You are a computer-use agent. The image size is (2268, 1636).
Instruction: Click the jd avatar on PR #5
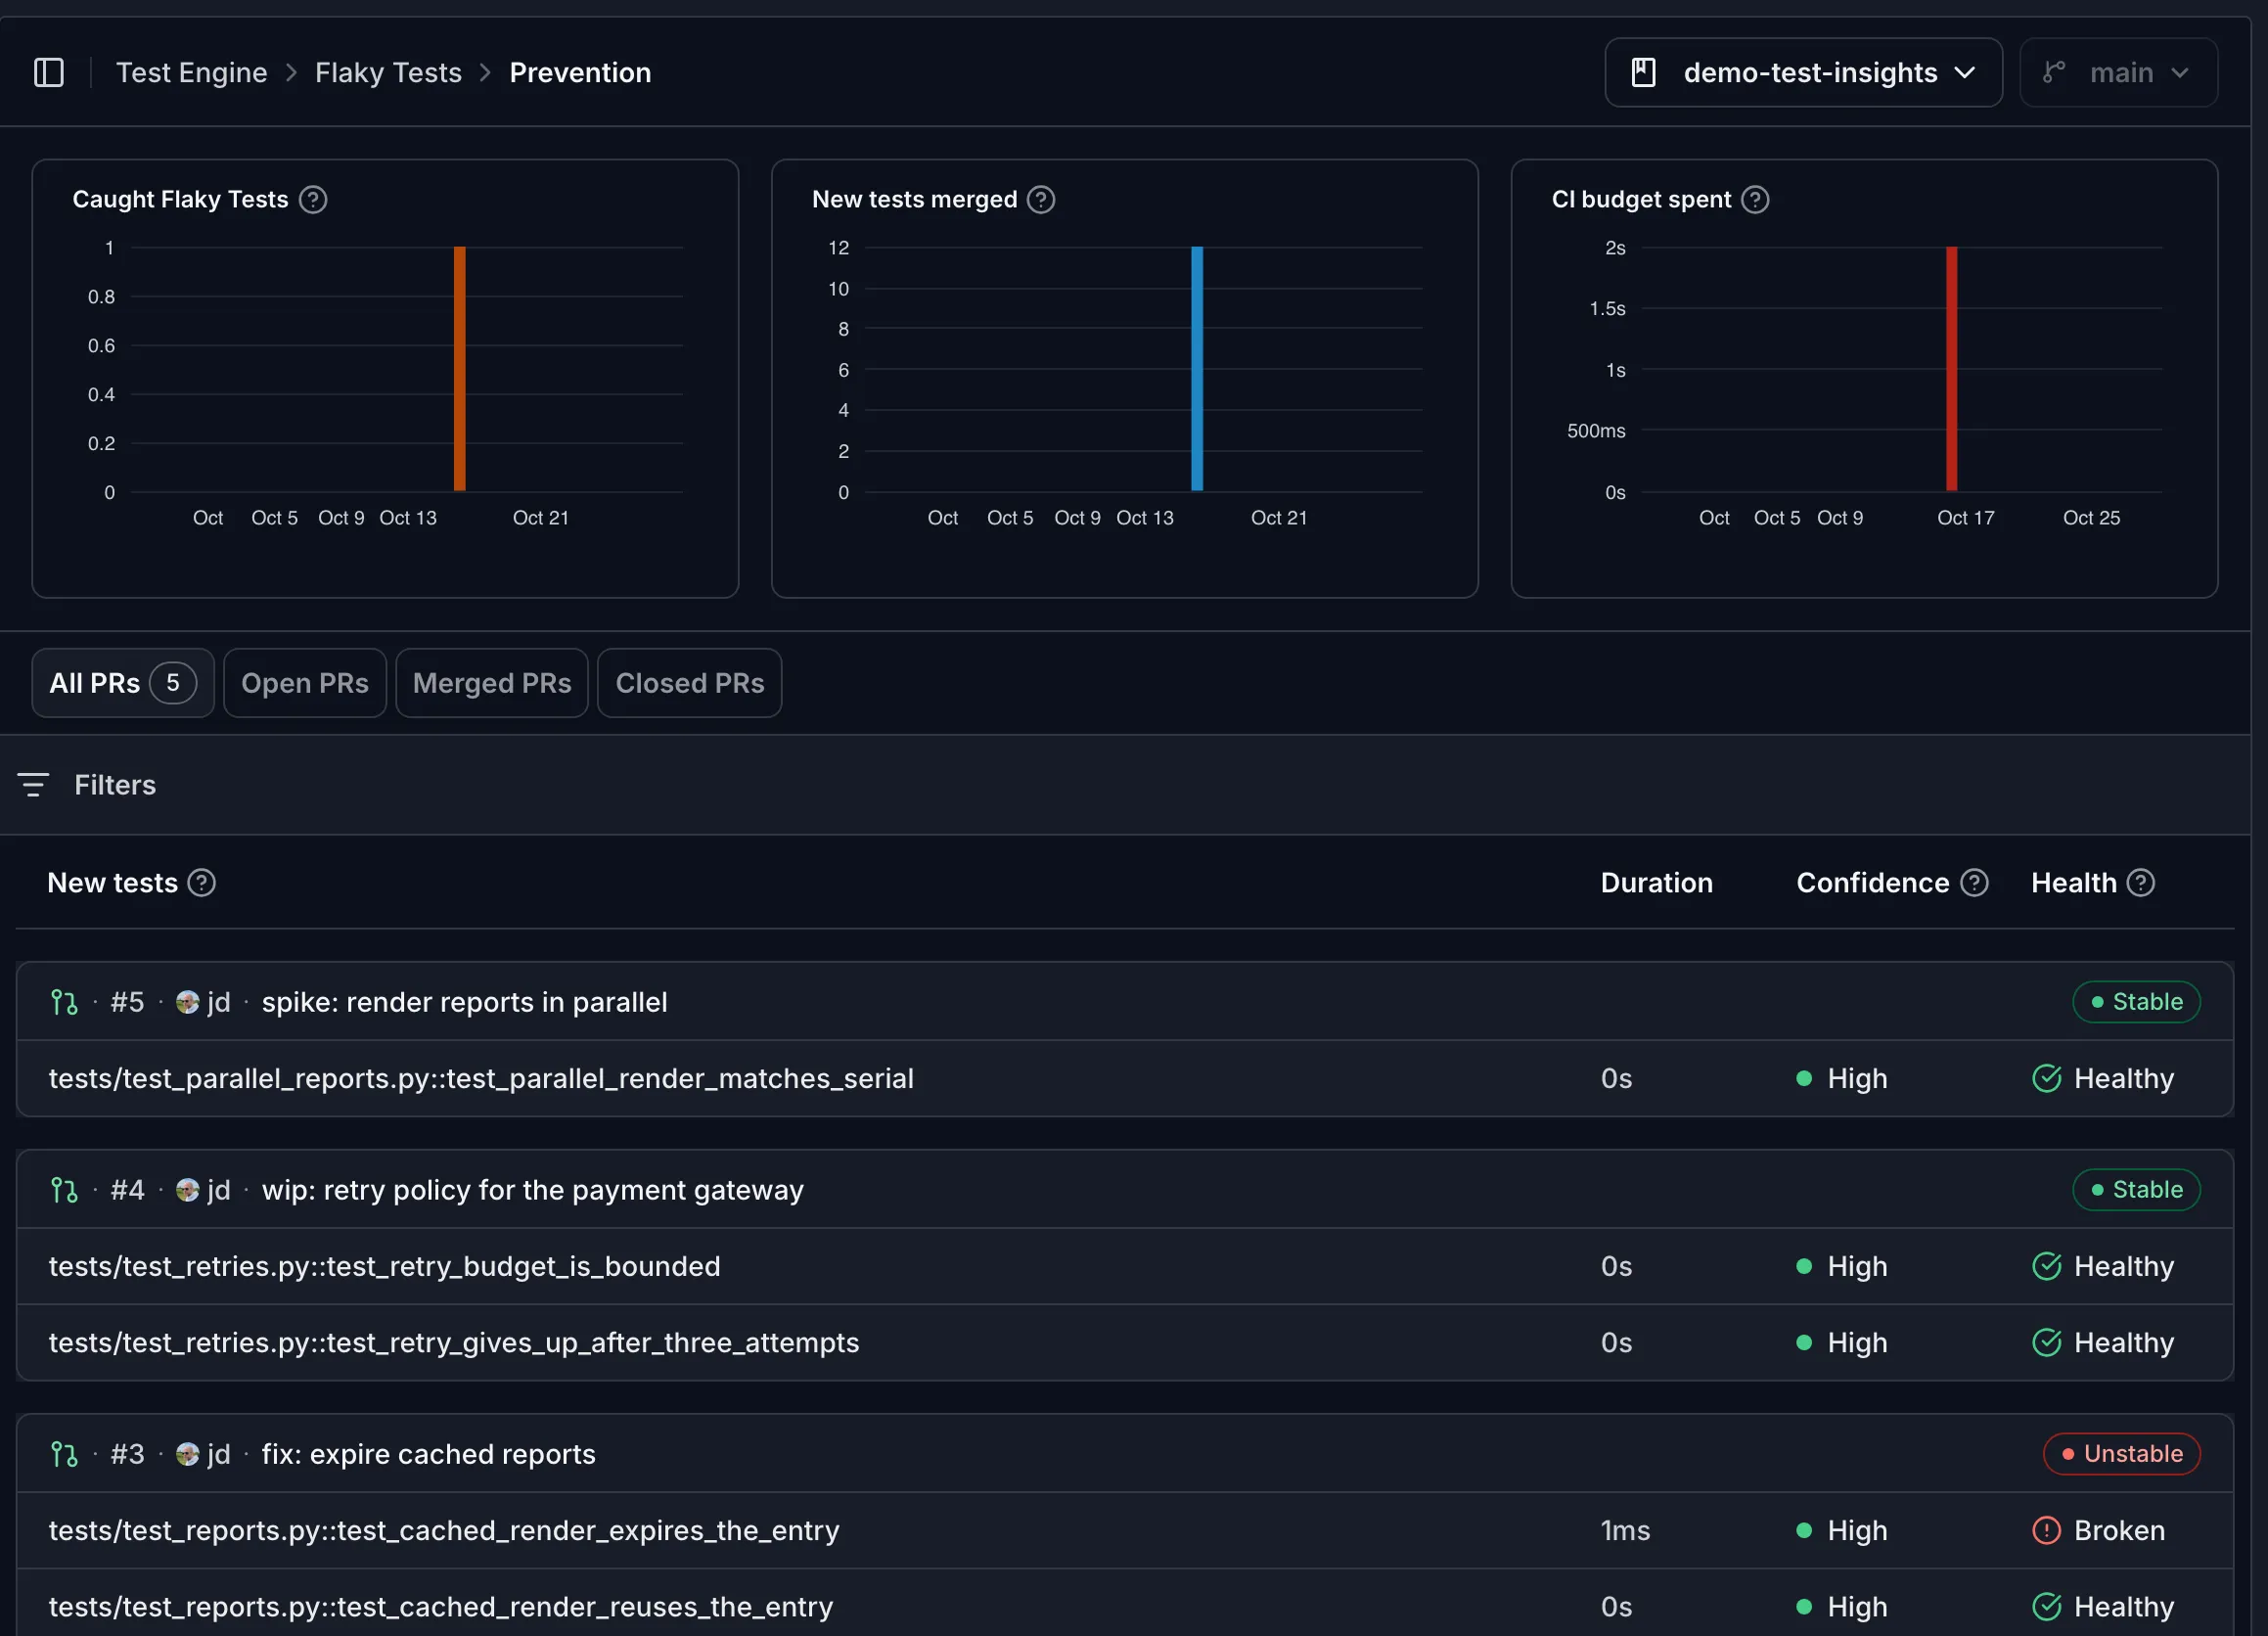[187, 1002]
